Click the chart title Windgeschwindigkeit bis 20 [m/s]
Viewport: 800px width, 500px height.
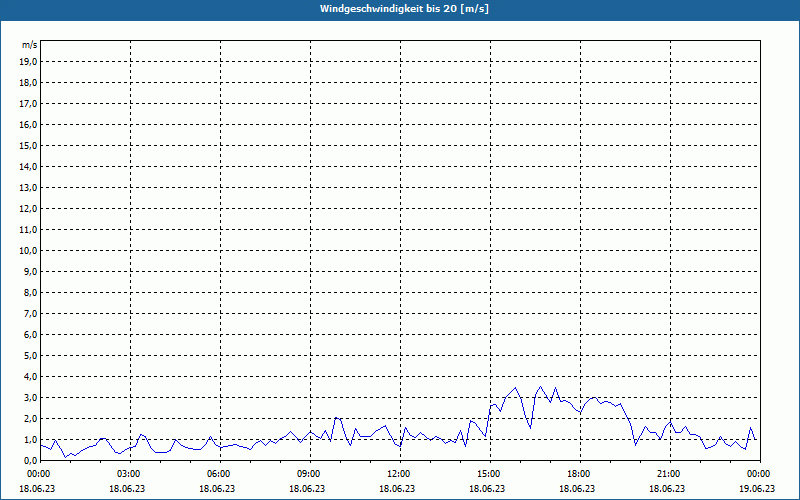404,9
